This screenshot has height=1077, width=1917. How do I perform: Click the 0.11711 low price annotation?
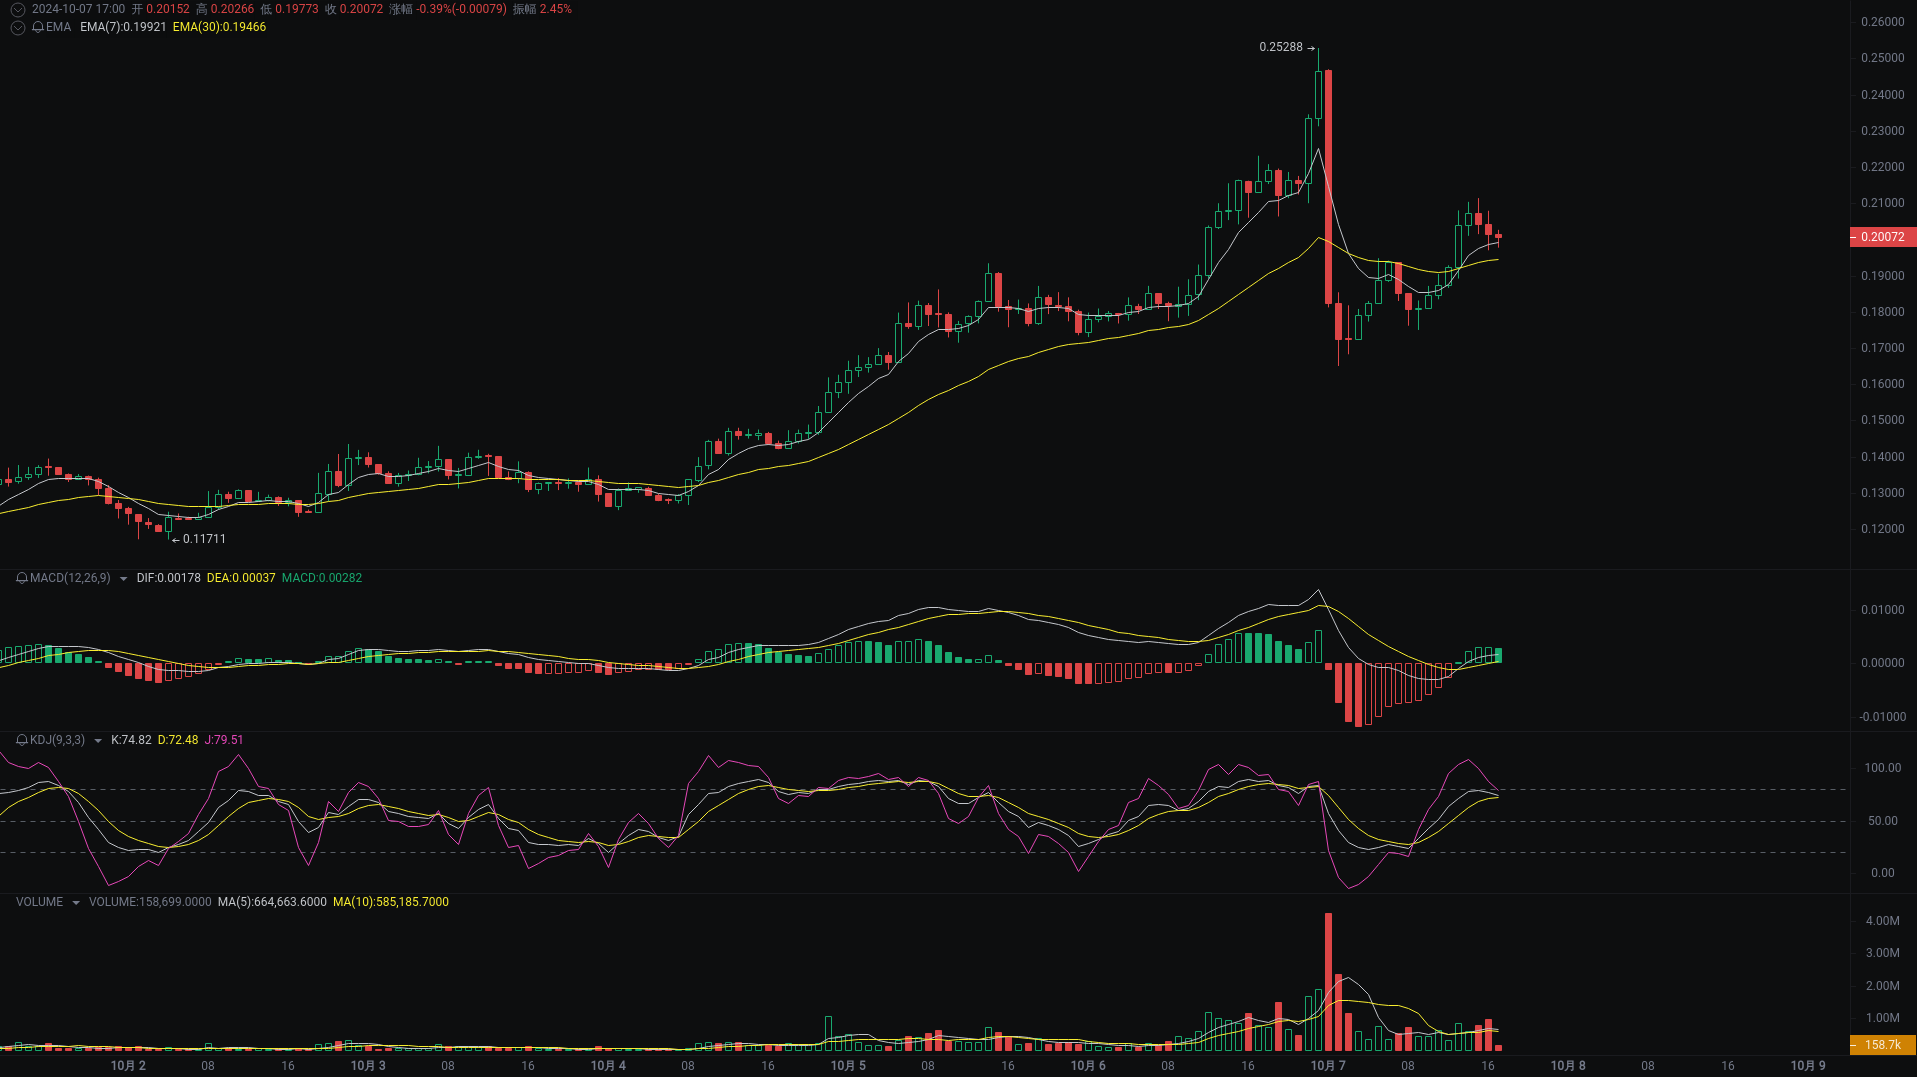click(x=204, y=539)
